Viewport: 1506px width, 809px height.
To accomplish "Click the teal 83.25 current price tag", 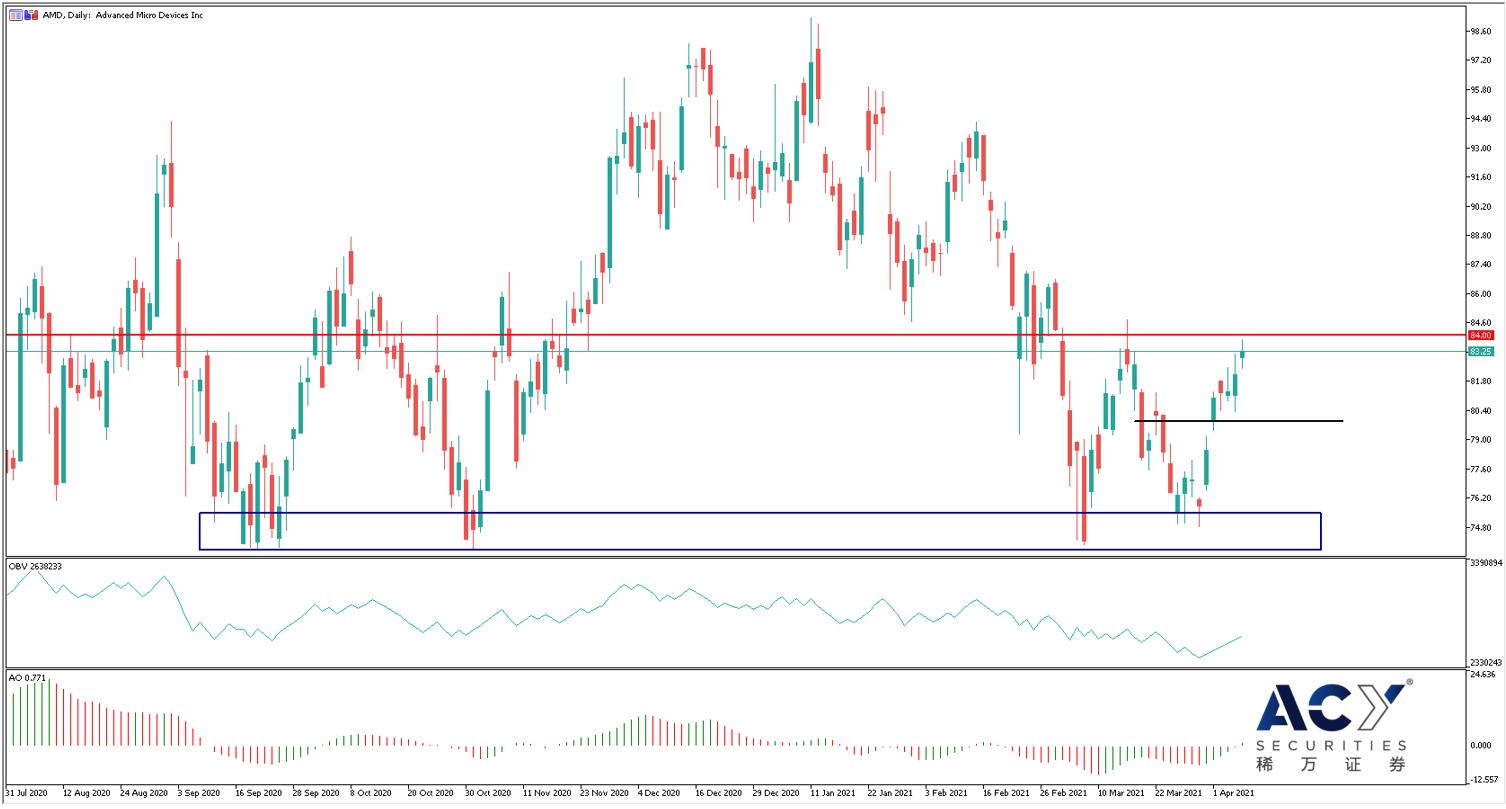I will pos(1481,352).
